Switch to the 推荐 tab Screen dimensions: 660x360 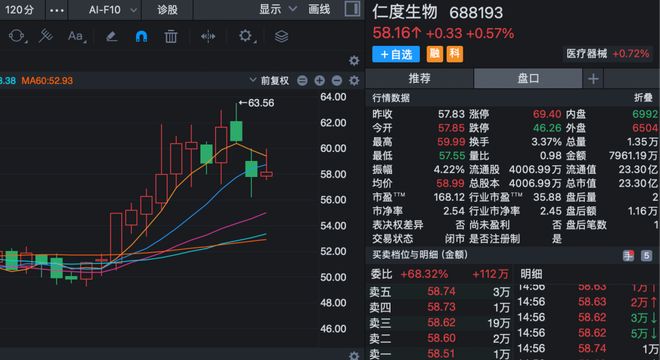point(420,78)
